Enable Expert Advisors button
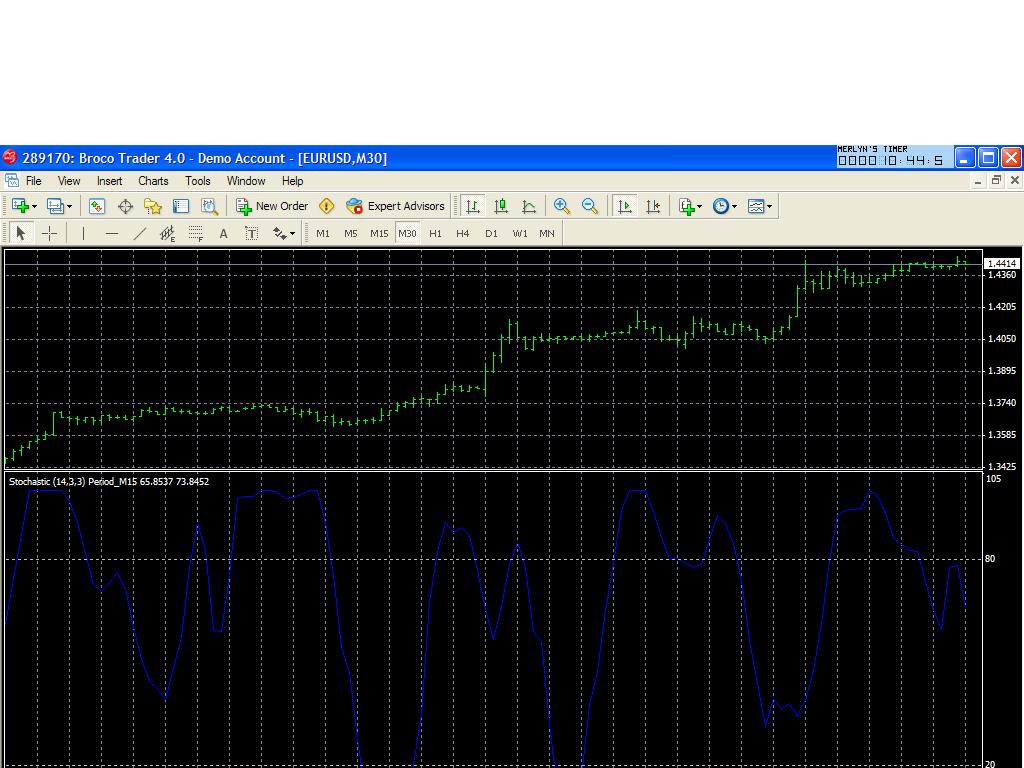Viewport: 1024px width, 768px height. pos(395,206)
